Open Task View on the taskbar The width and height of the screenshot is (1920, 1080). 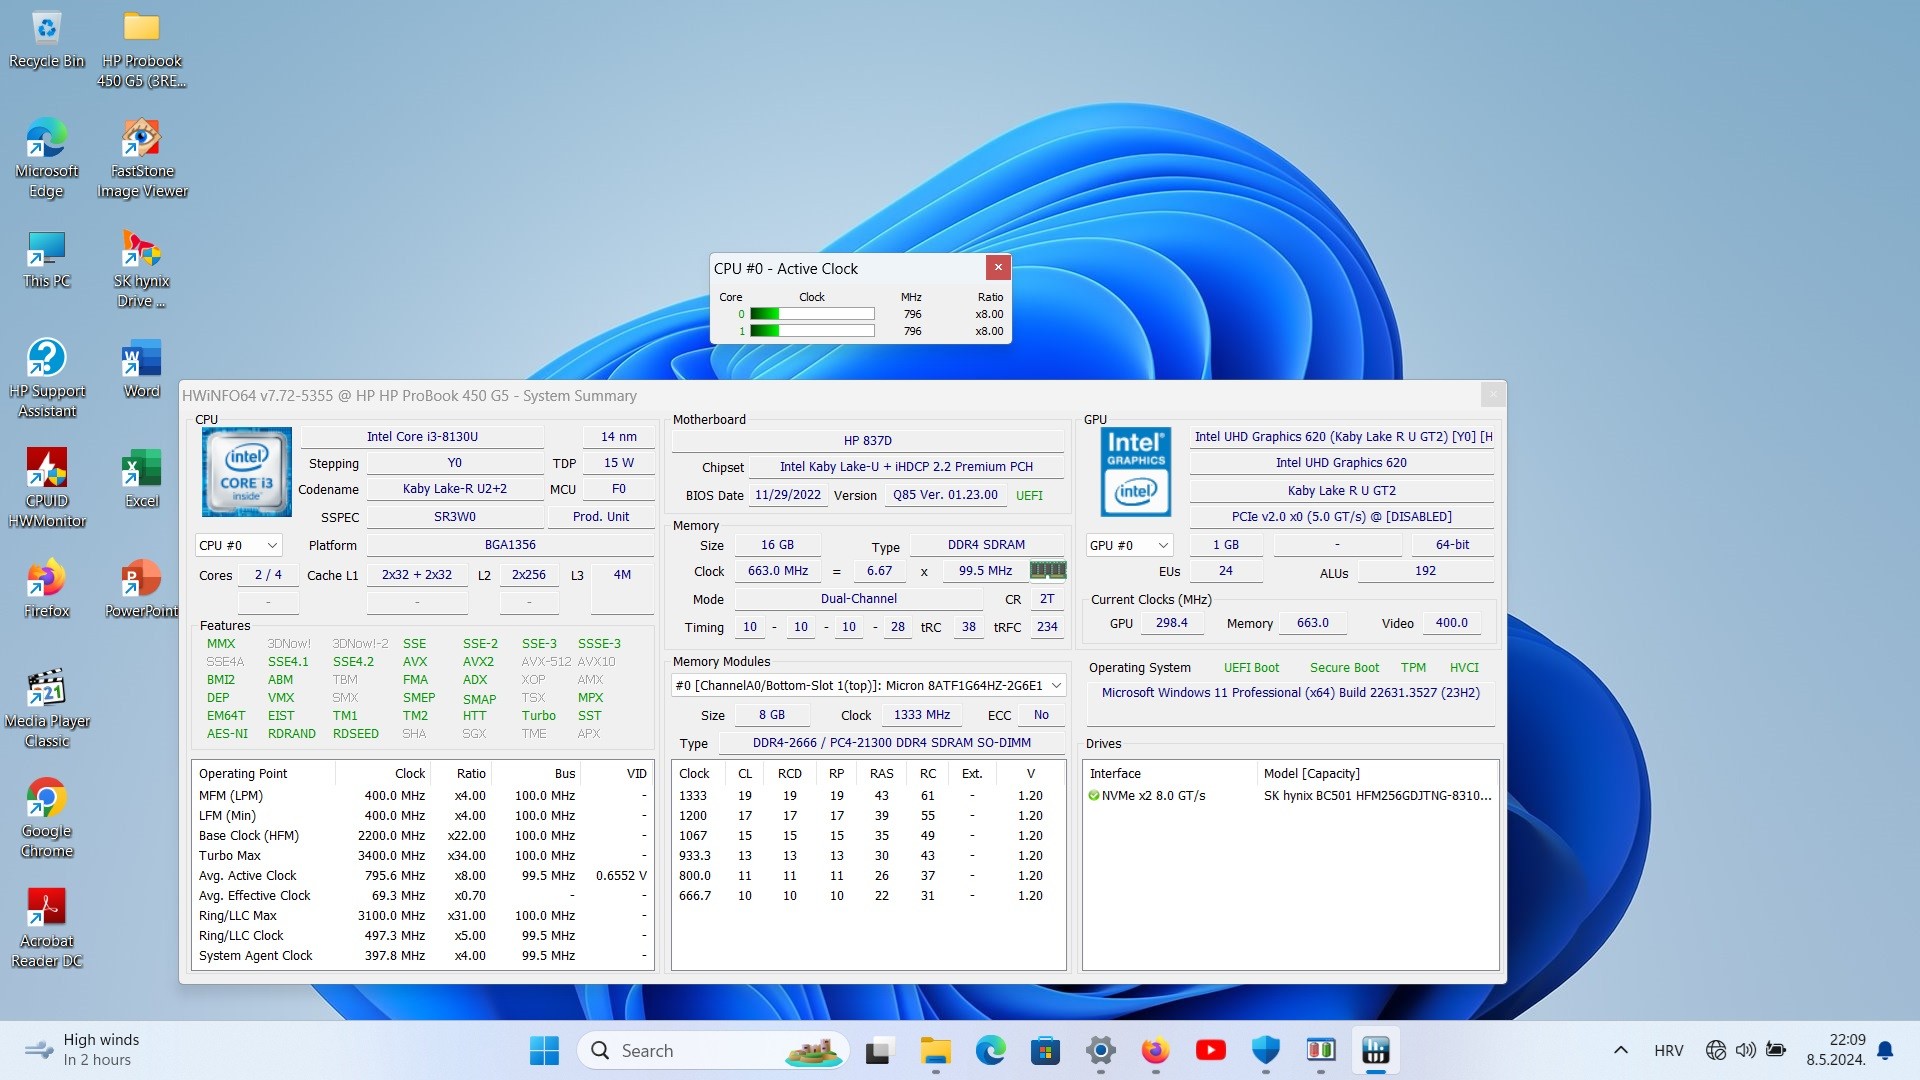pyautogui.click(x=878, y=1050)
